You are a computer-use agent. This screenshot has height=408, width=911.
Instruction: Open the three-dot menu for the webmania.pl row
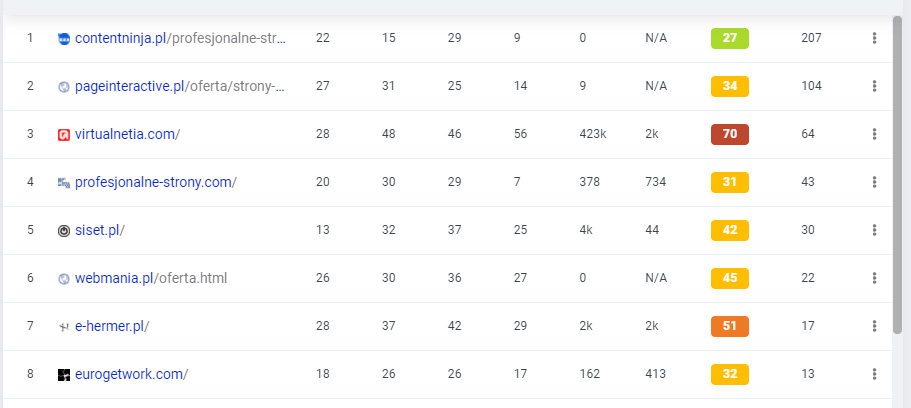point(874,278)
